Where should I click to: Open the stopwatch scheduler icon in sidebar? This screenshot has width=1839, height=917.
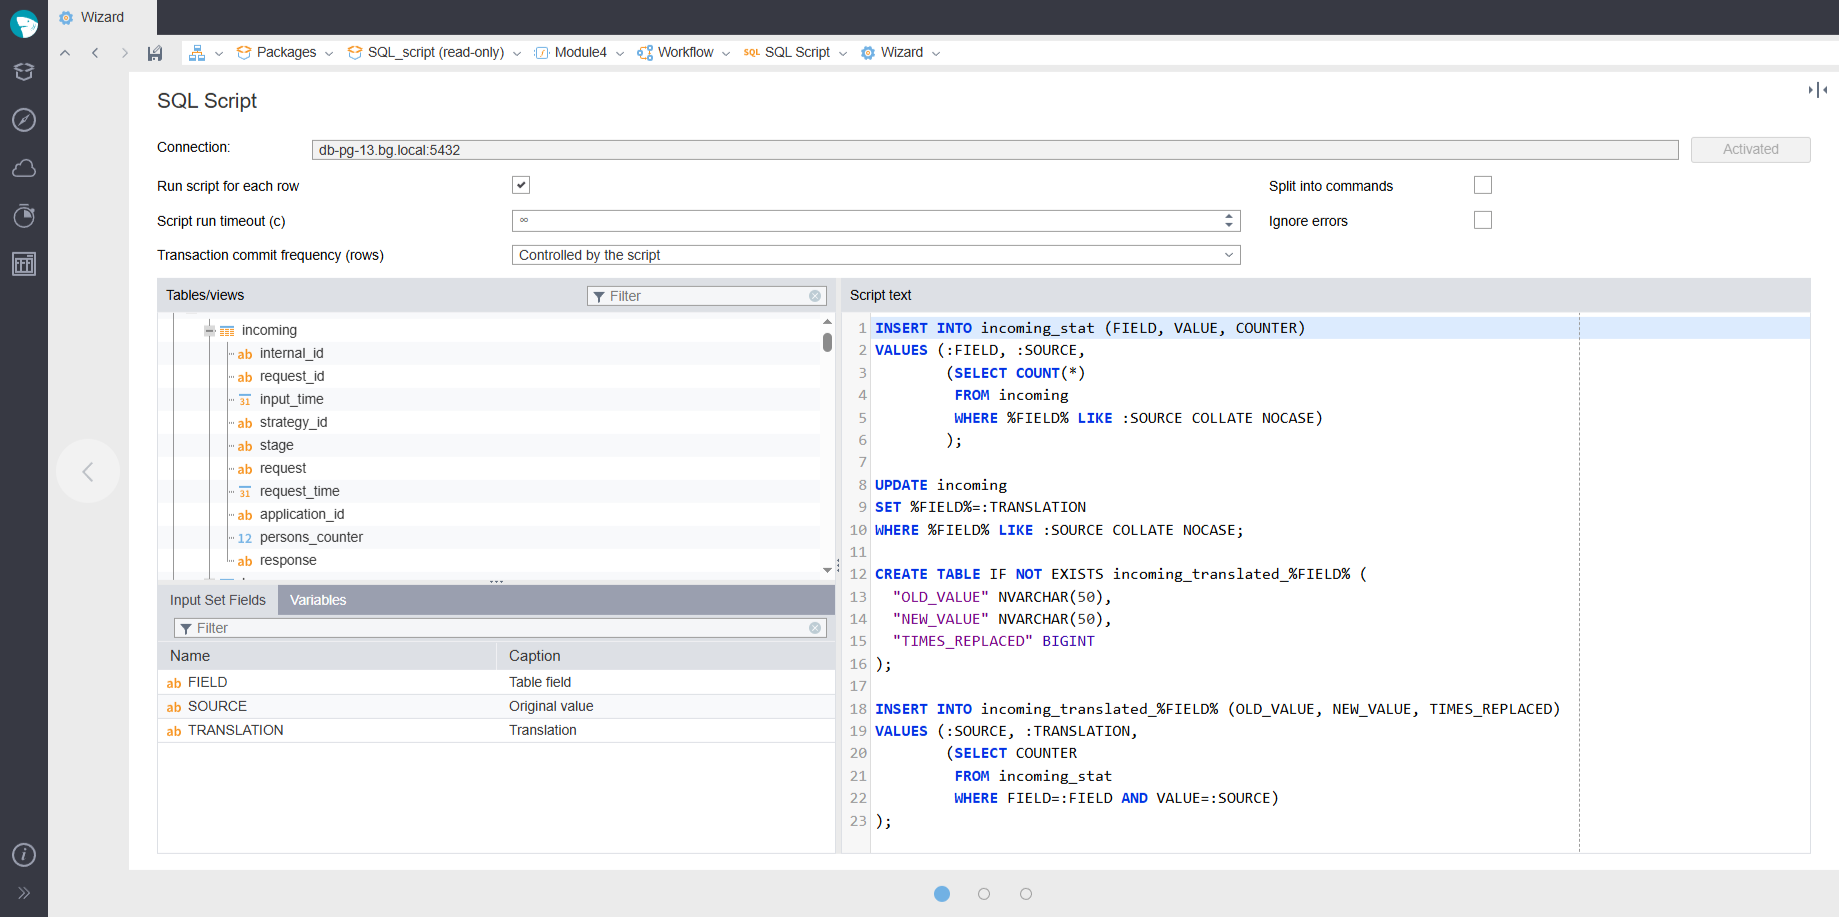[24, 216]
